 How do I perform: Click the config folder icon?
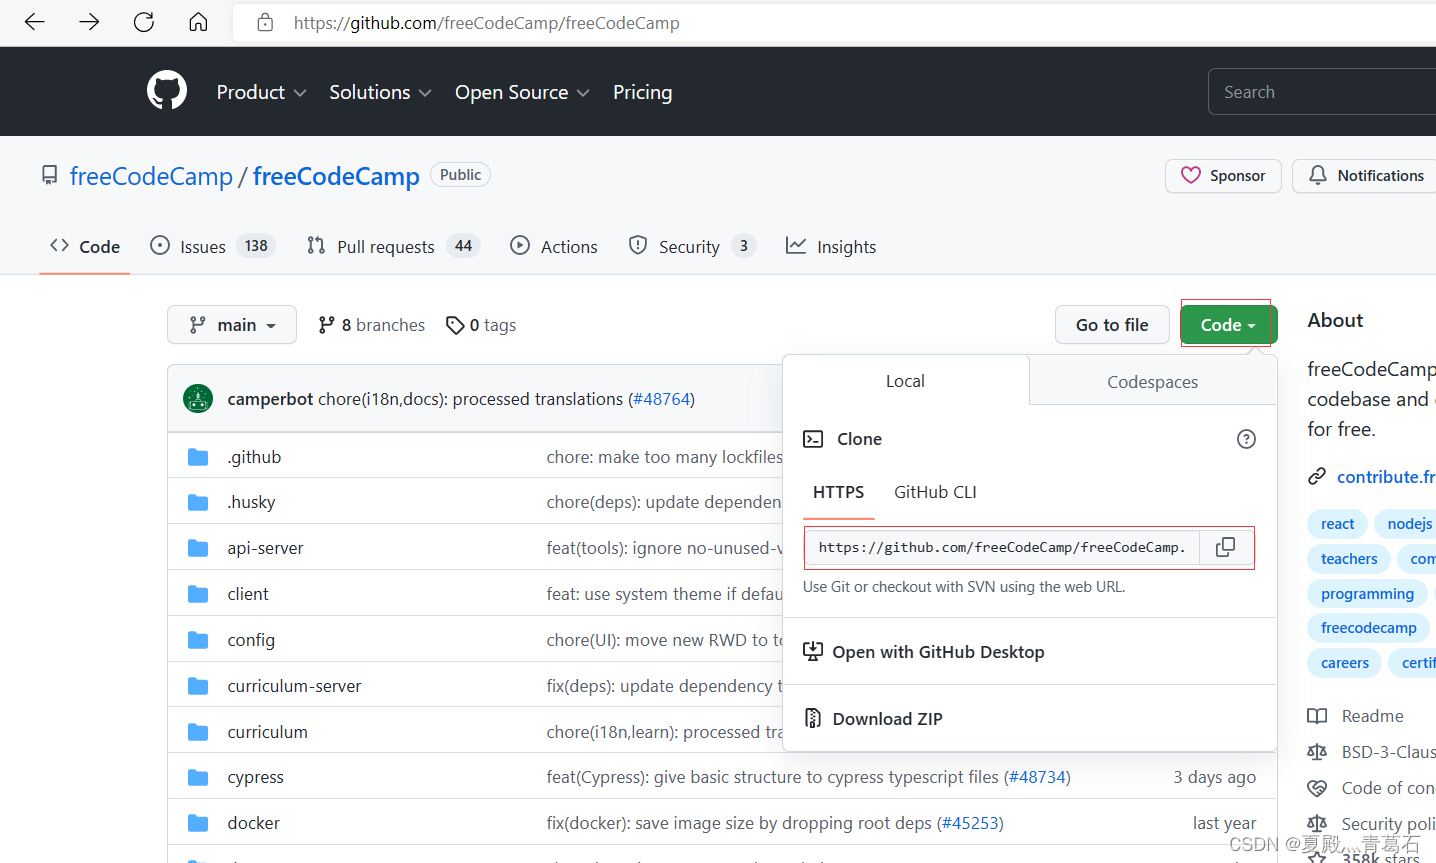pyautogui.click(x=198, y=640)
